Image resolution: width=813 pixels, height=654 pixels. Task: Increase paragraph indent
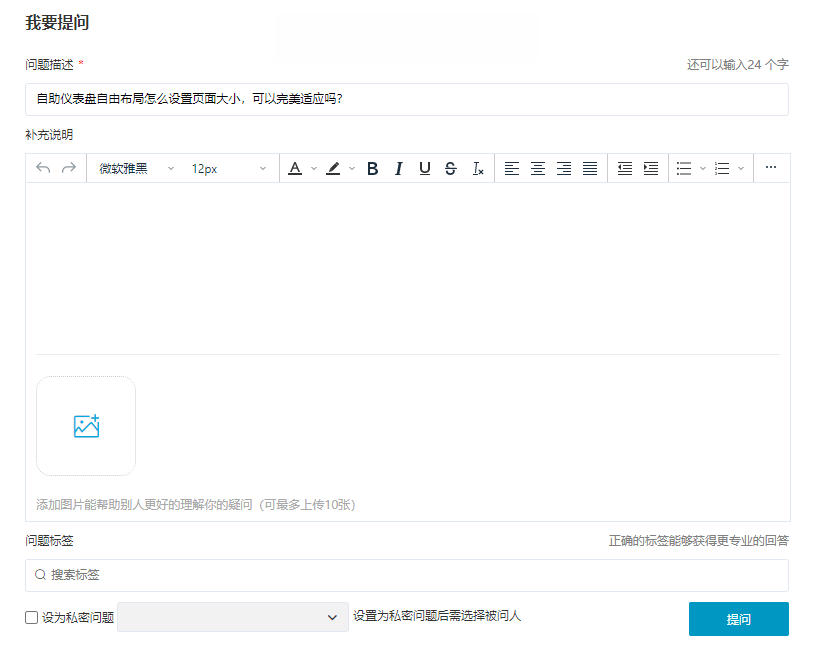[x=651, y=169]
